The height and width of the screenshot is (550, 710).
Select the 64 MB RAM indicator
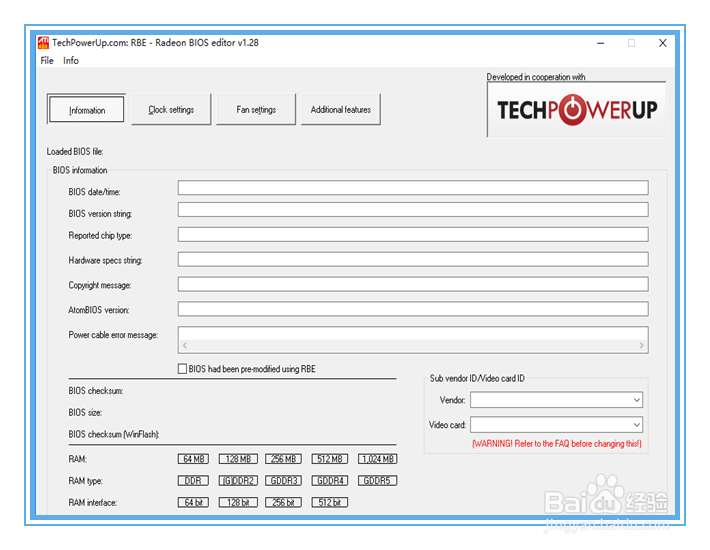pos(193,459)
